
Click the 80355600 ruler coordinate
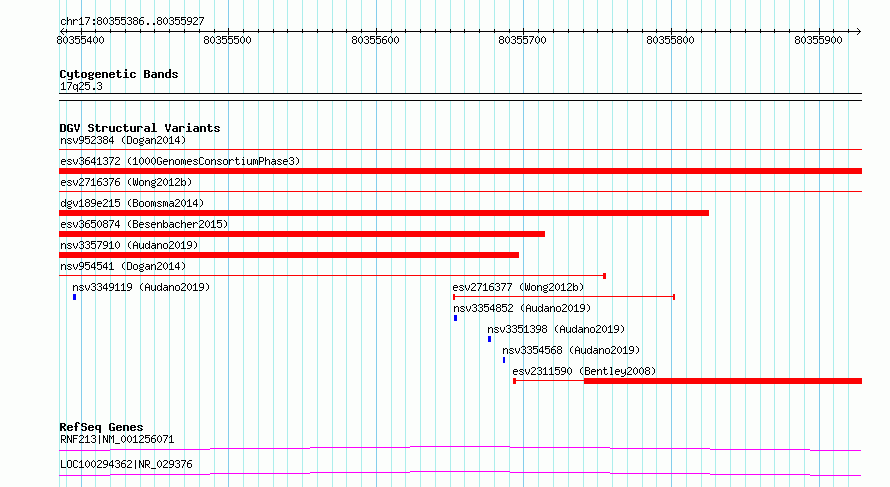(375, 40)
